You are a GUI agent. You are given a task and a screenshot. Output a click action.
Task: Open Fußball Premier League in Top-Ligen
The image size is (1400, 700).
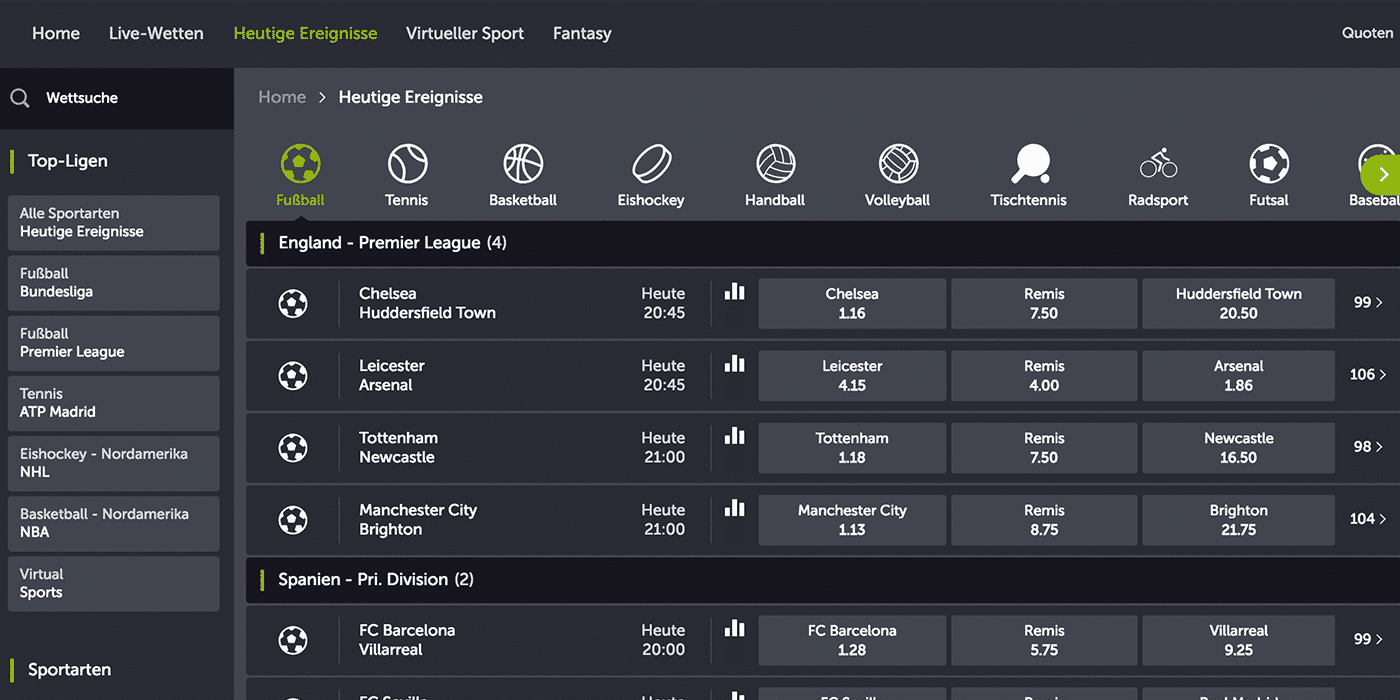[x=113, y=343]
